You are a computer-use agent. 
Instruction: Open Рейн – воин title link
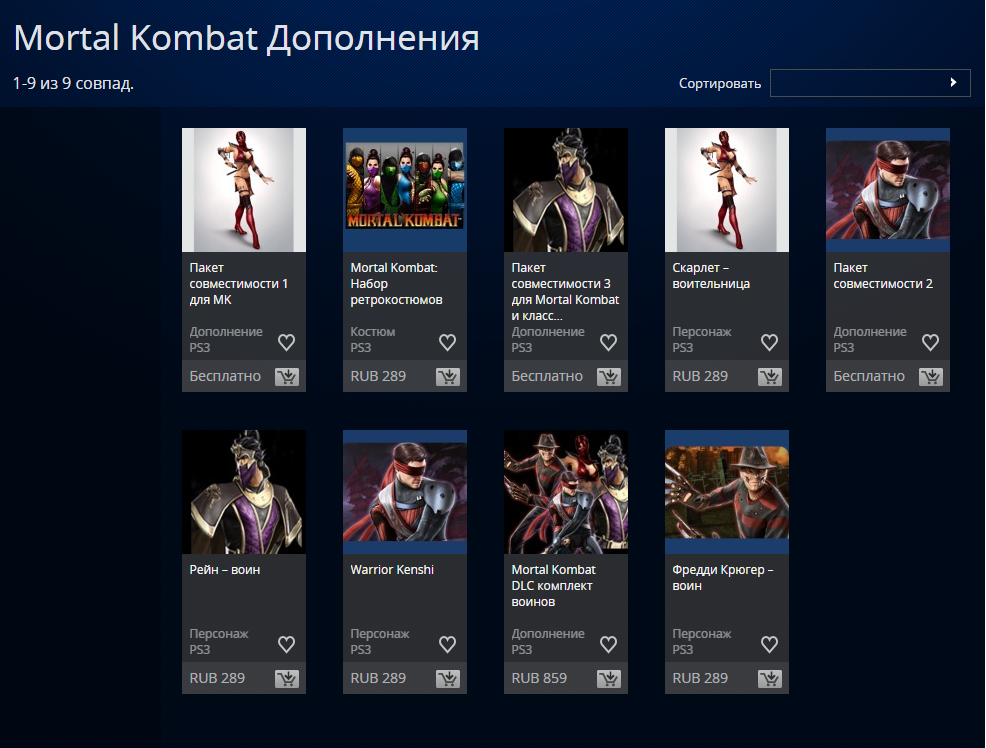[x=224, y=569]
